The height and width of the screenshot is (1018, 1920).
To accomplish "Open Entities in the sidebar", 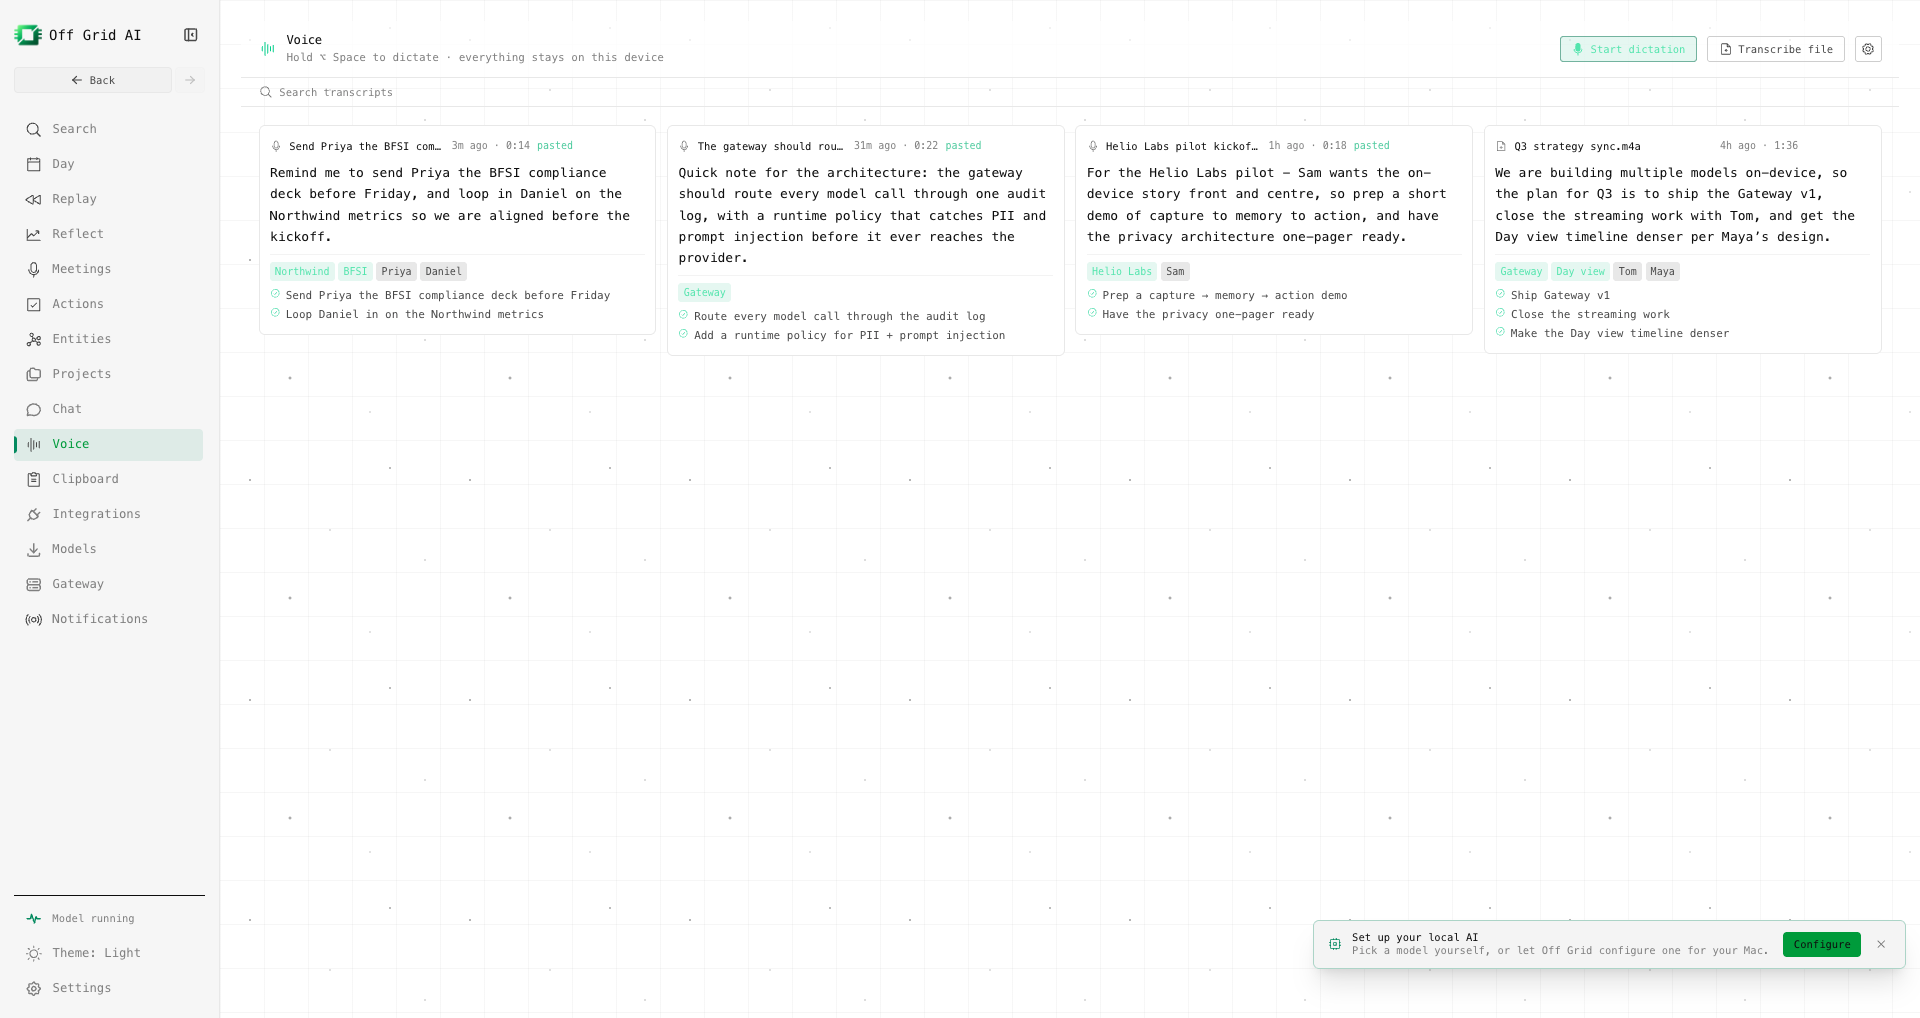I will (x=108, y=339).
